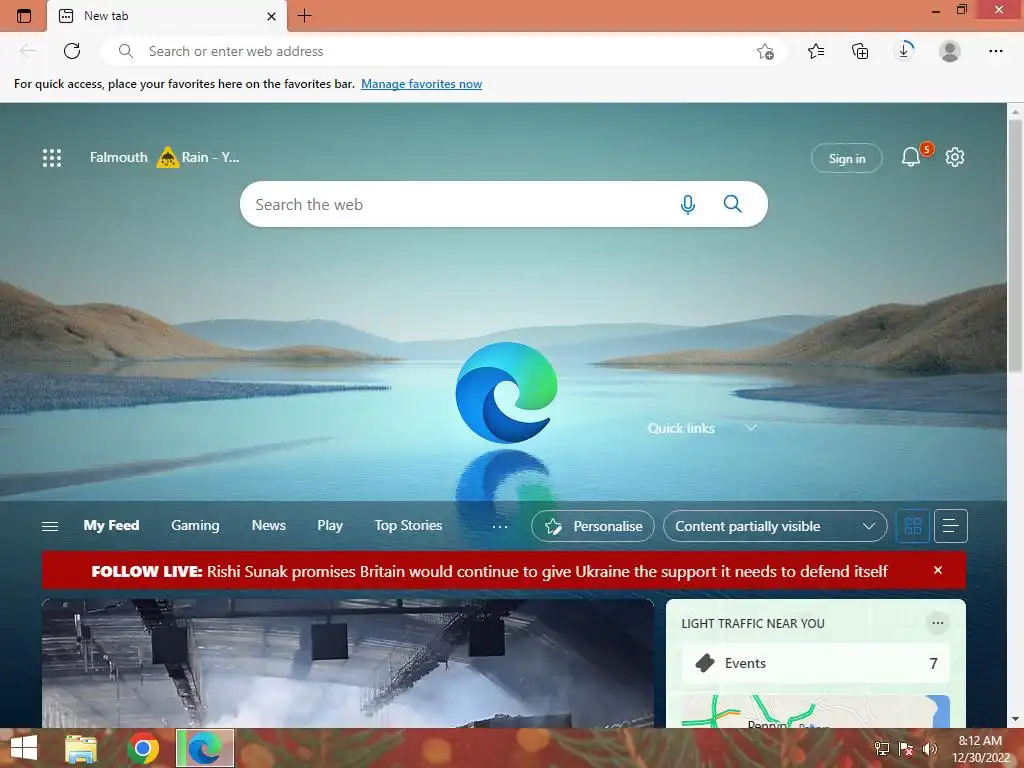Launch Google Chrome from taskbar

143,748
